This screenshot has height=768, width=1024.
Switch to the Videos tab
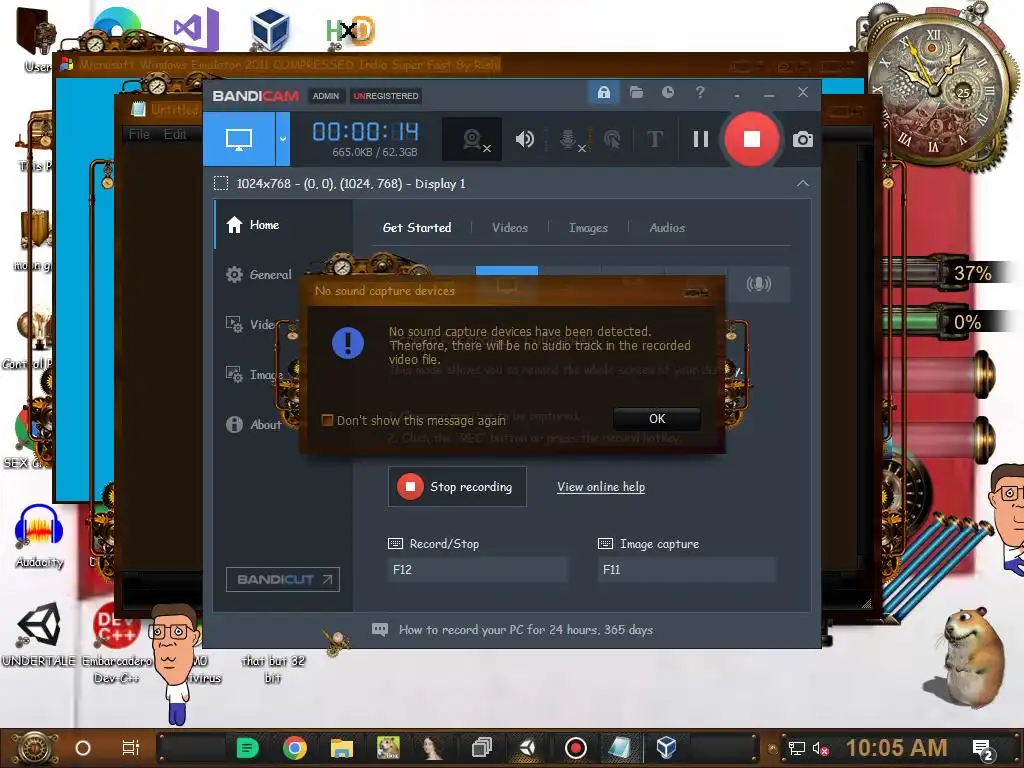pos(509,227)
